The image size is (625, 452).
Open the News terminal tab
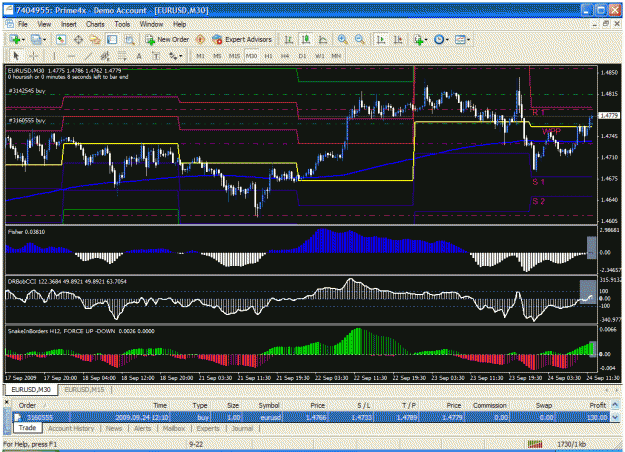pos(114,428)
